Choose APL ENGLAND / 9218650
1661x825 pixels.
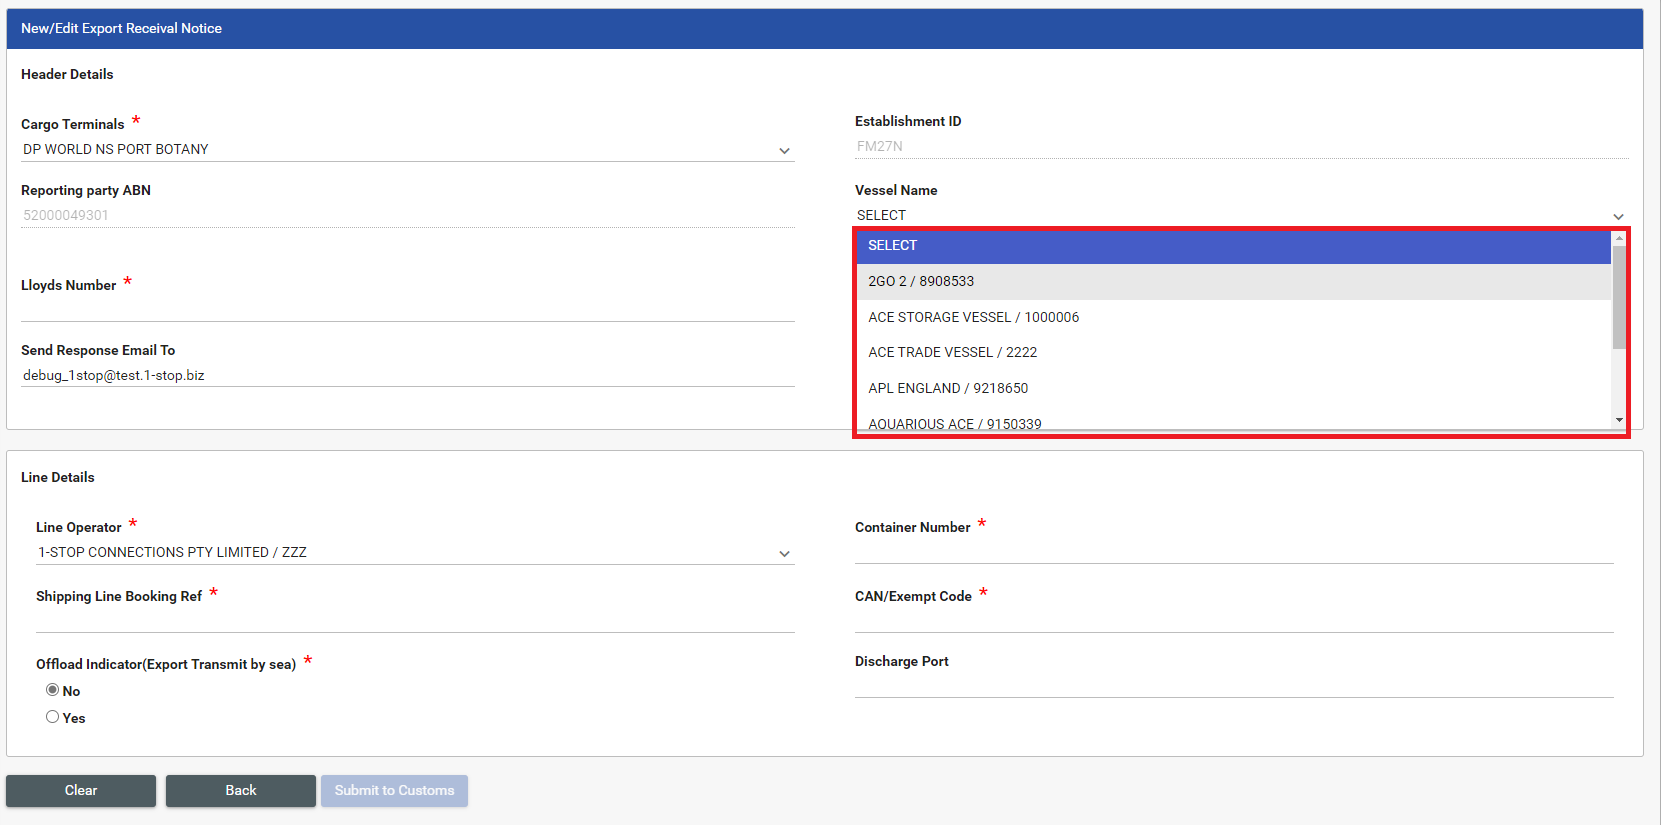point(1233,389)
